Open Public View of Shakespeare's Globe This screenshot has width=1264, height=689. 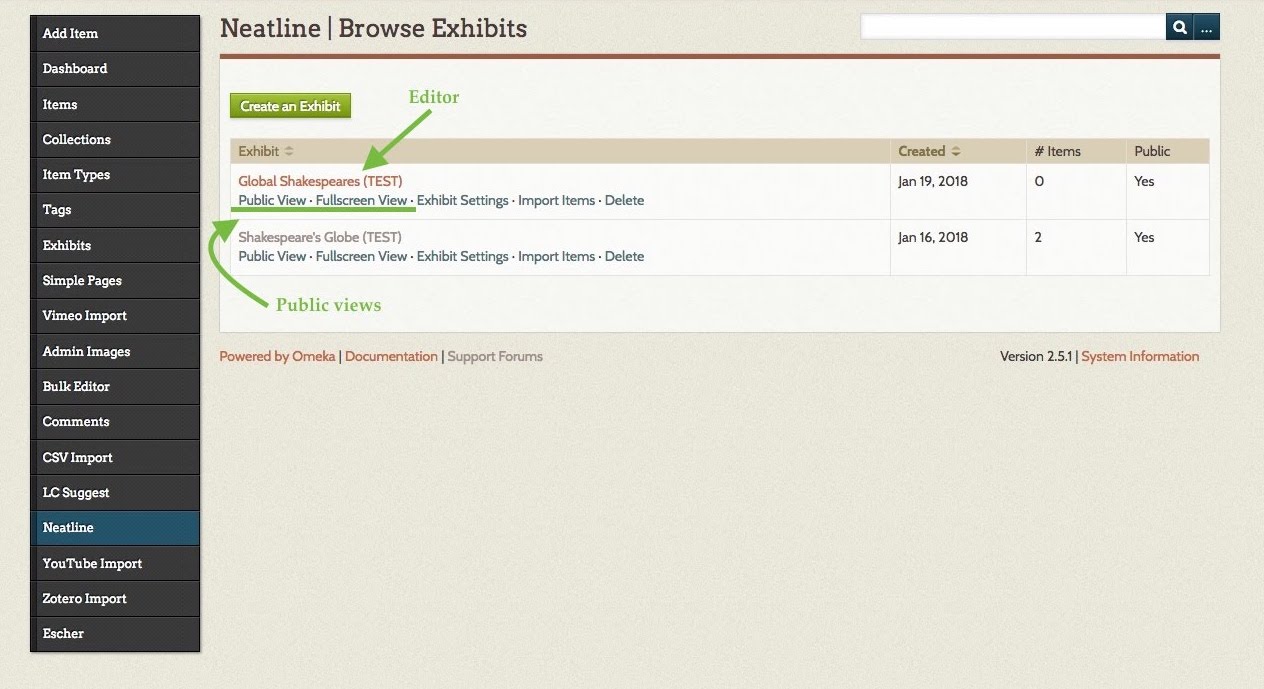tap(272, 256)
